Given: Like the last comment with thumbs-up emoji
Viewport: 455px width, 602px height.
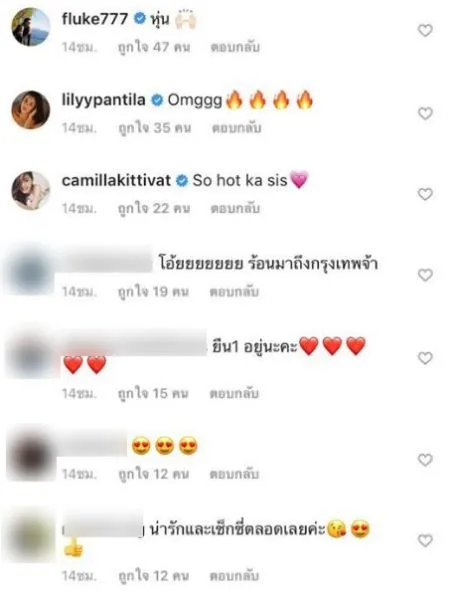Looking at the screenshot, I should (x=425, y=541).
